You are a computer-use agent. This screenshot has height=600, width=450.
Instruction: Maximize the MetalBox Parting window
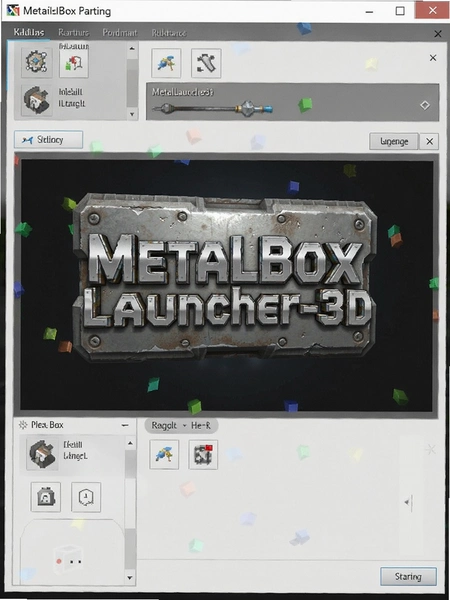400,11
